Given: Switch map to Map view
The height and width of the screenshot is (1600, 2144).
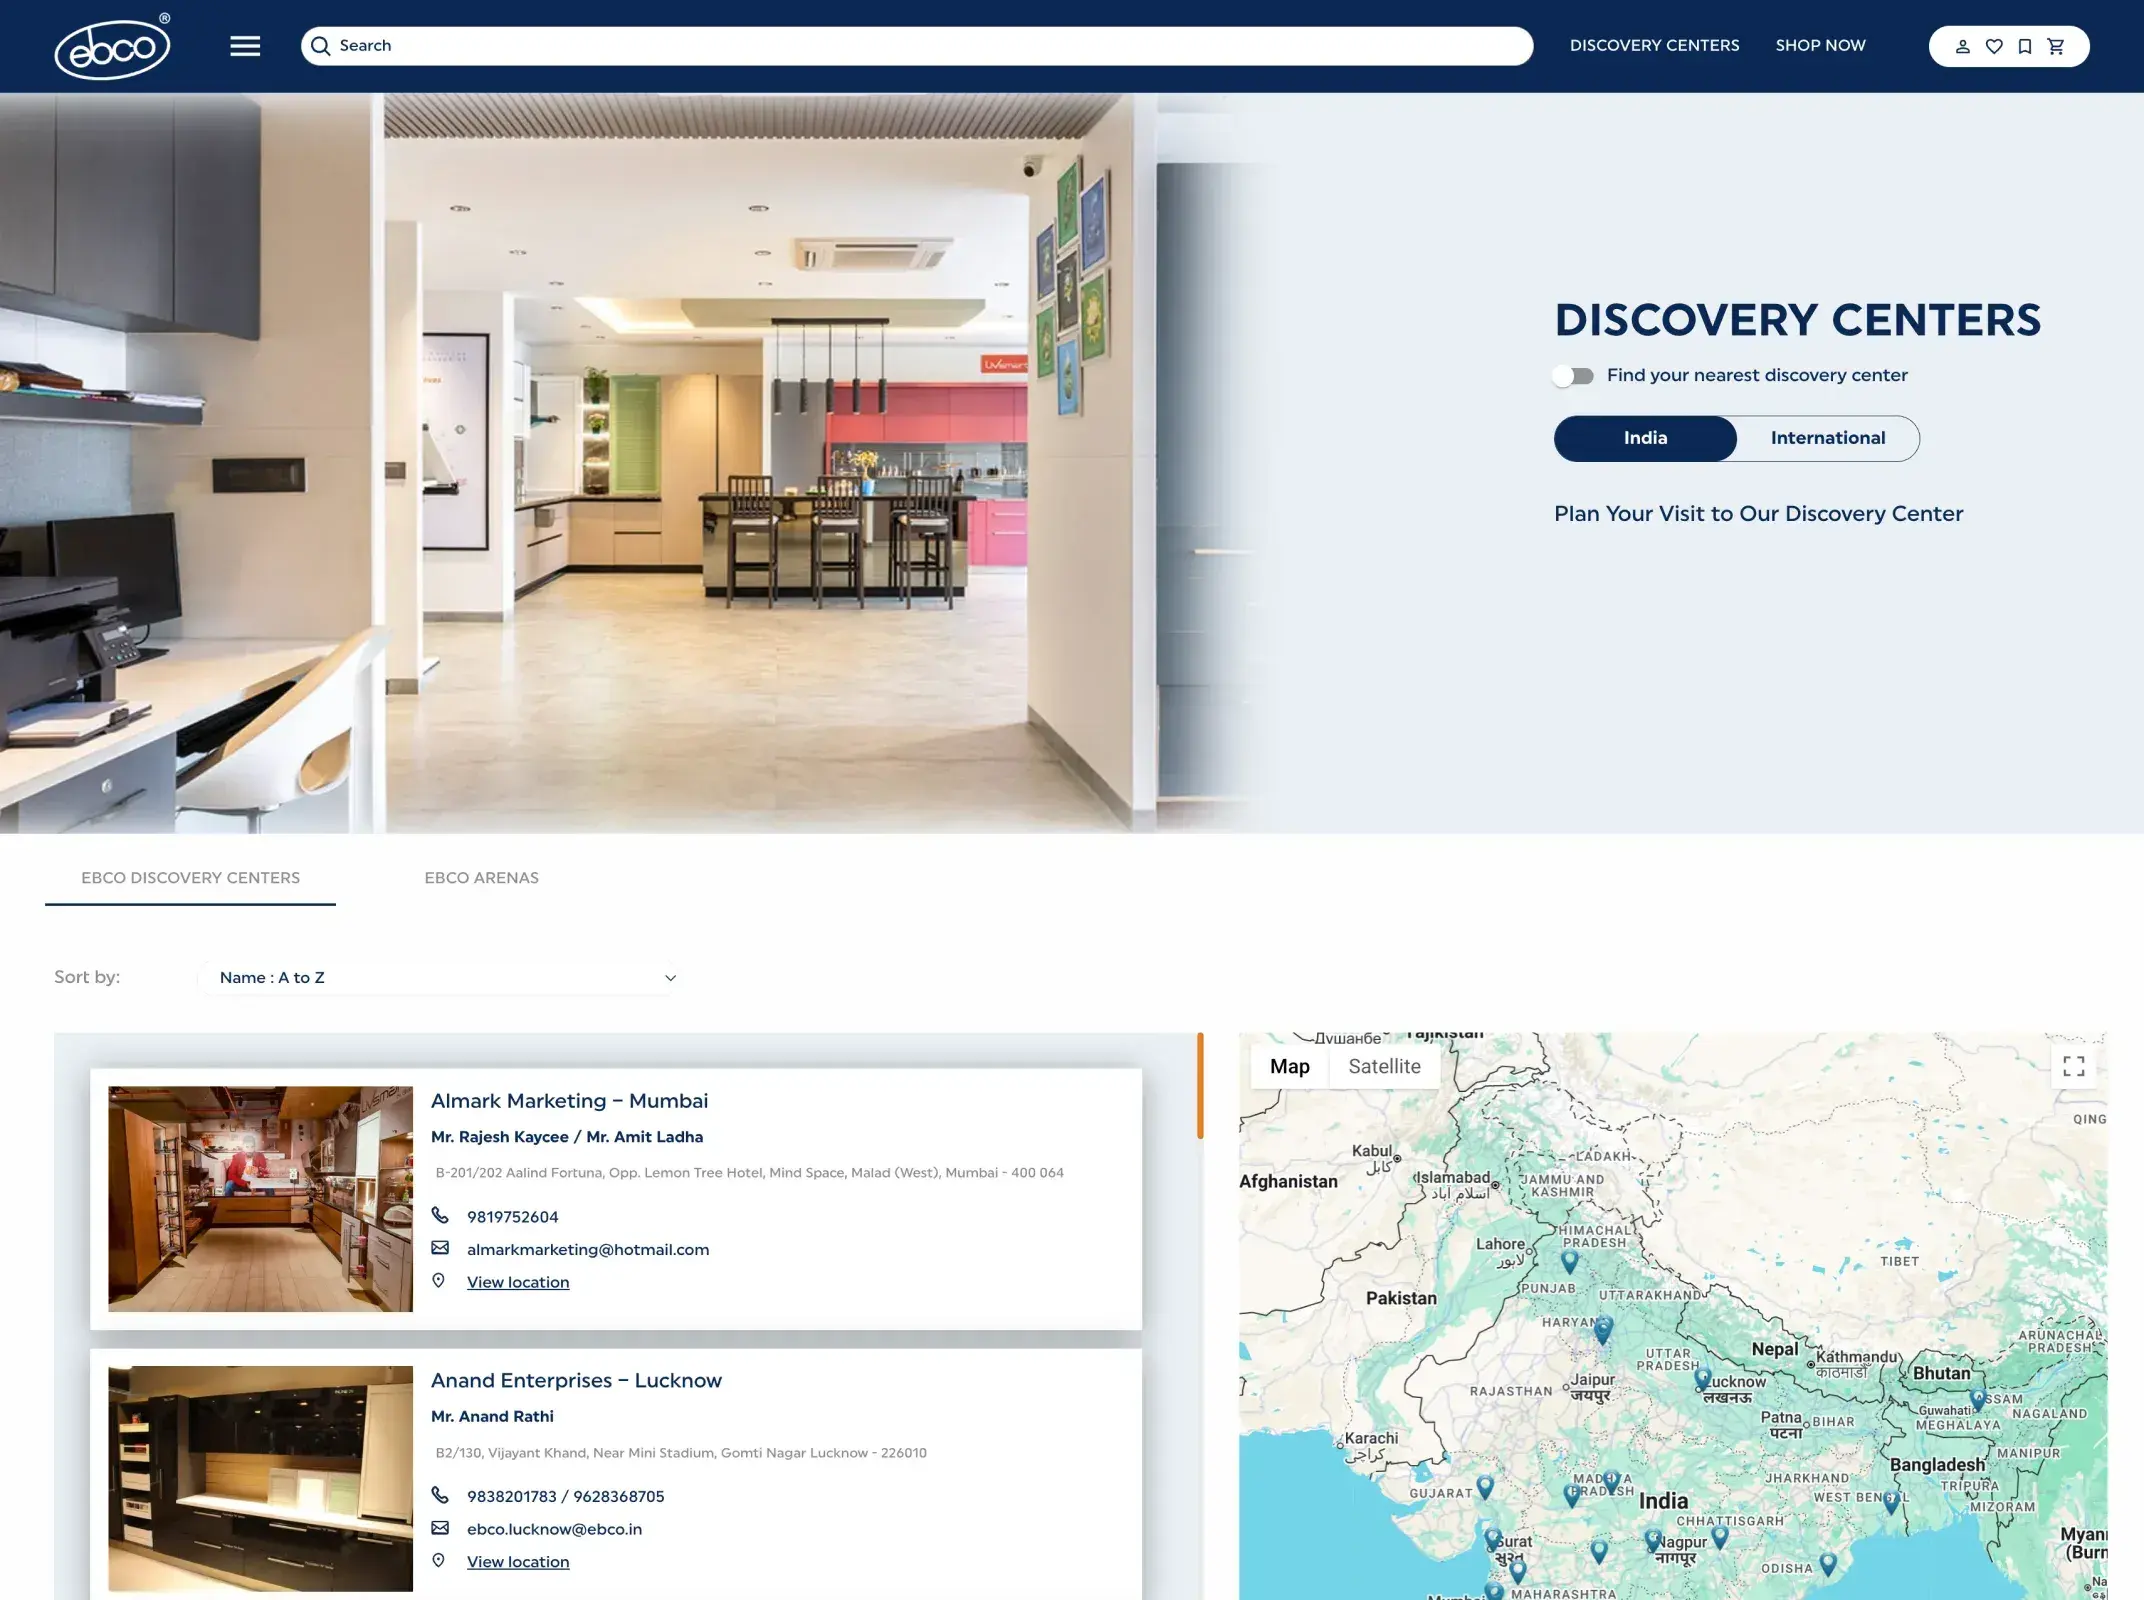Looking at the screenshot, I should (x=1290, y=1067).
